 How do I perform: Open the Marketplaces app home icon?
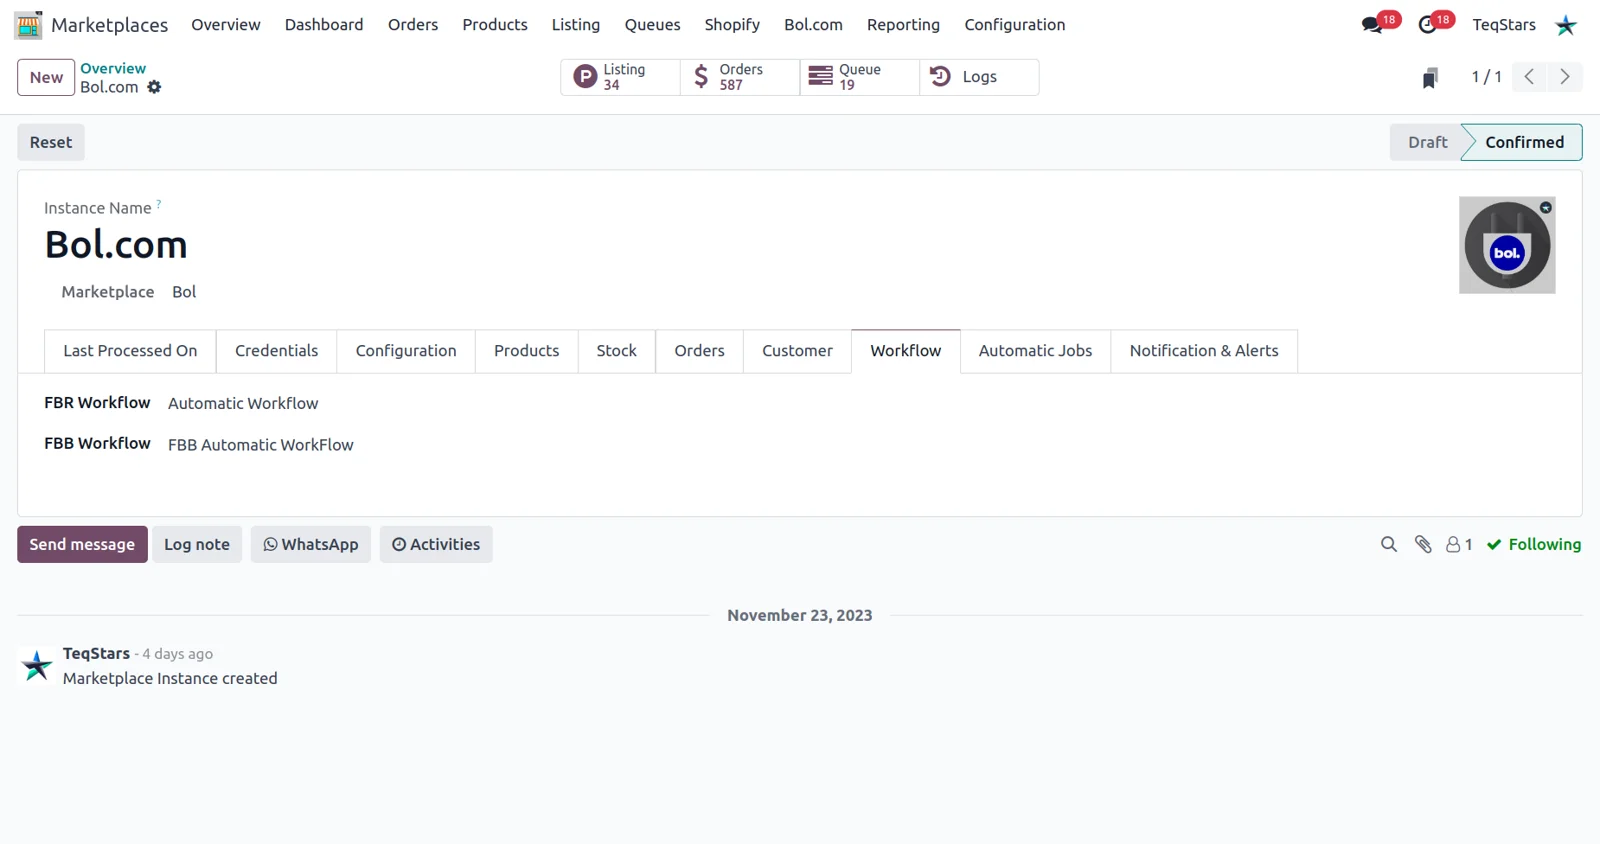click(x=29, y=25)
